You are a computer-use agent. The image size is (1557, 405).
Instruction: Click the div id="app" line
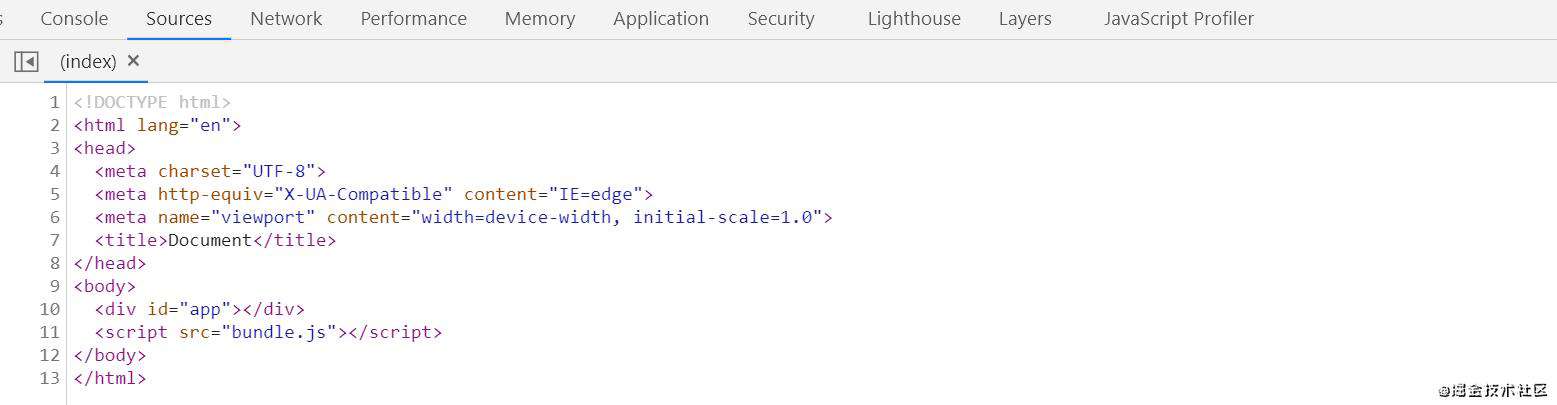coord(200,309)
